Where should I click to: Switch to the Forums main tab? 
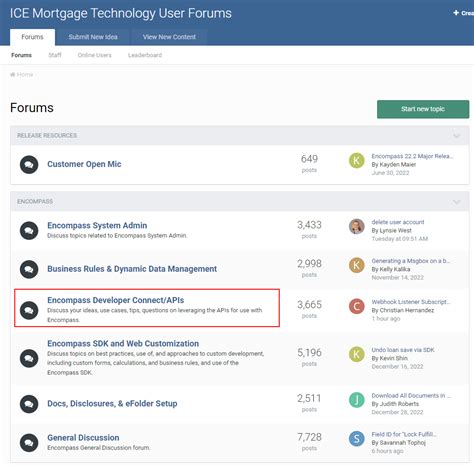(32, 37)
